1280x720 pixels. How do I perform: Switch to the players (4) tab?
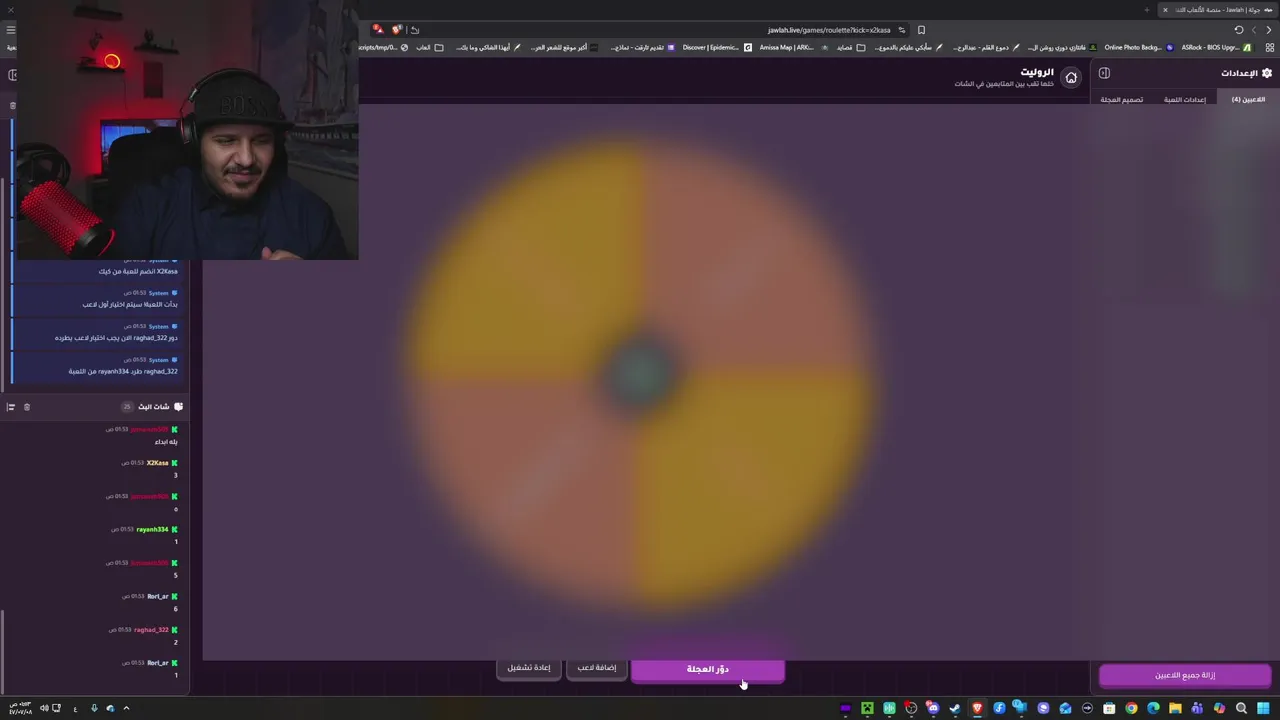tap(1248, 100)
